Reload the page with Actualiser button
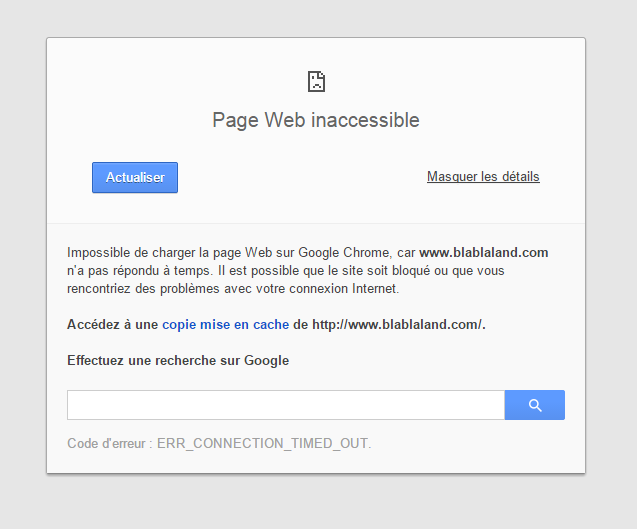The width and height of the screenshot is (637, 529). point(135,178)
